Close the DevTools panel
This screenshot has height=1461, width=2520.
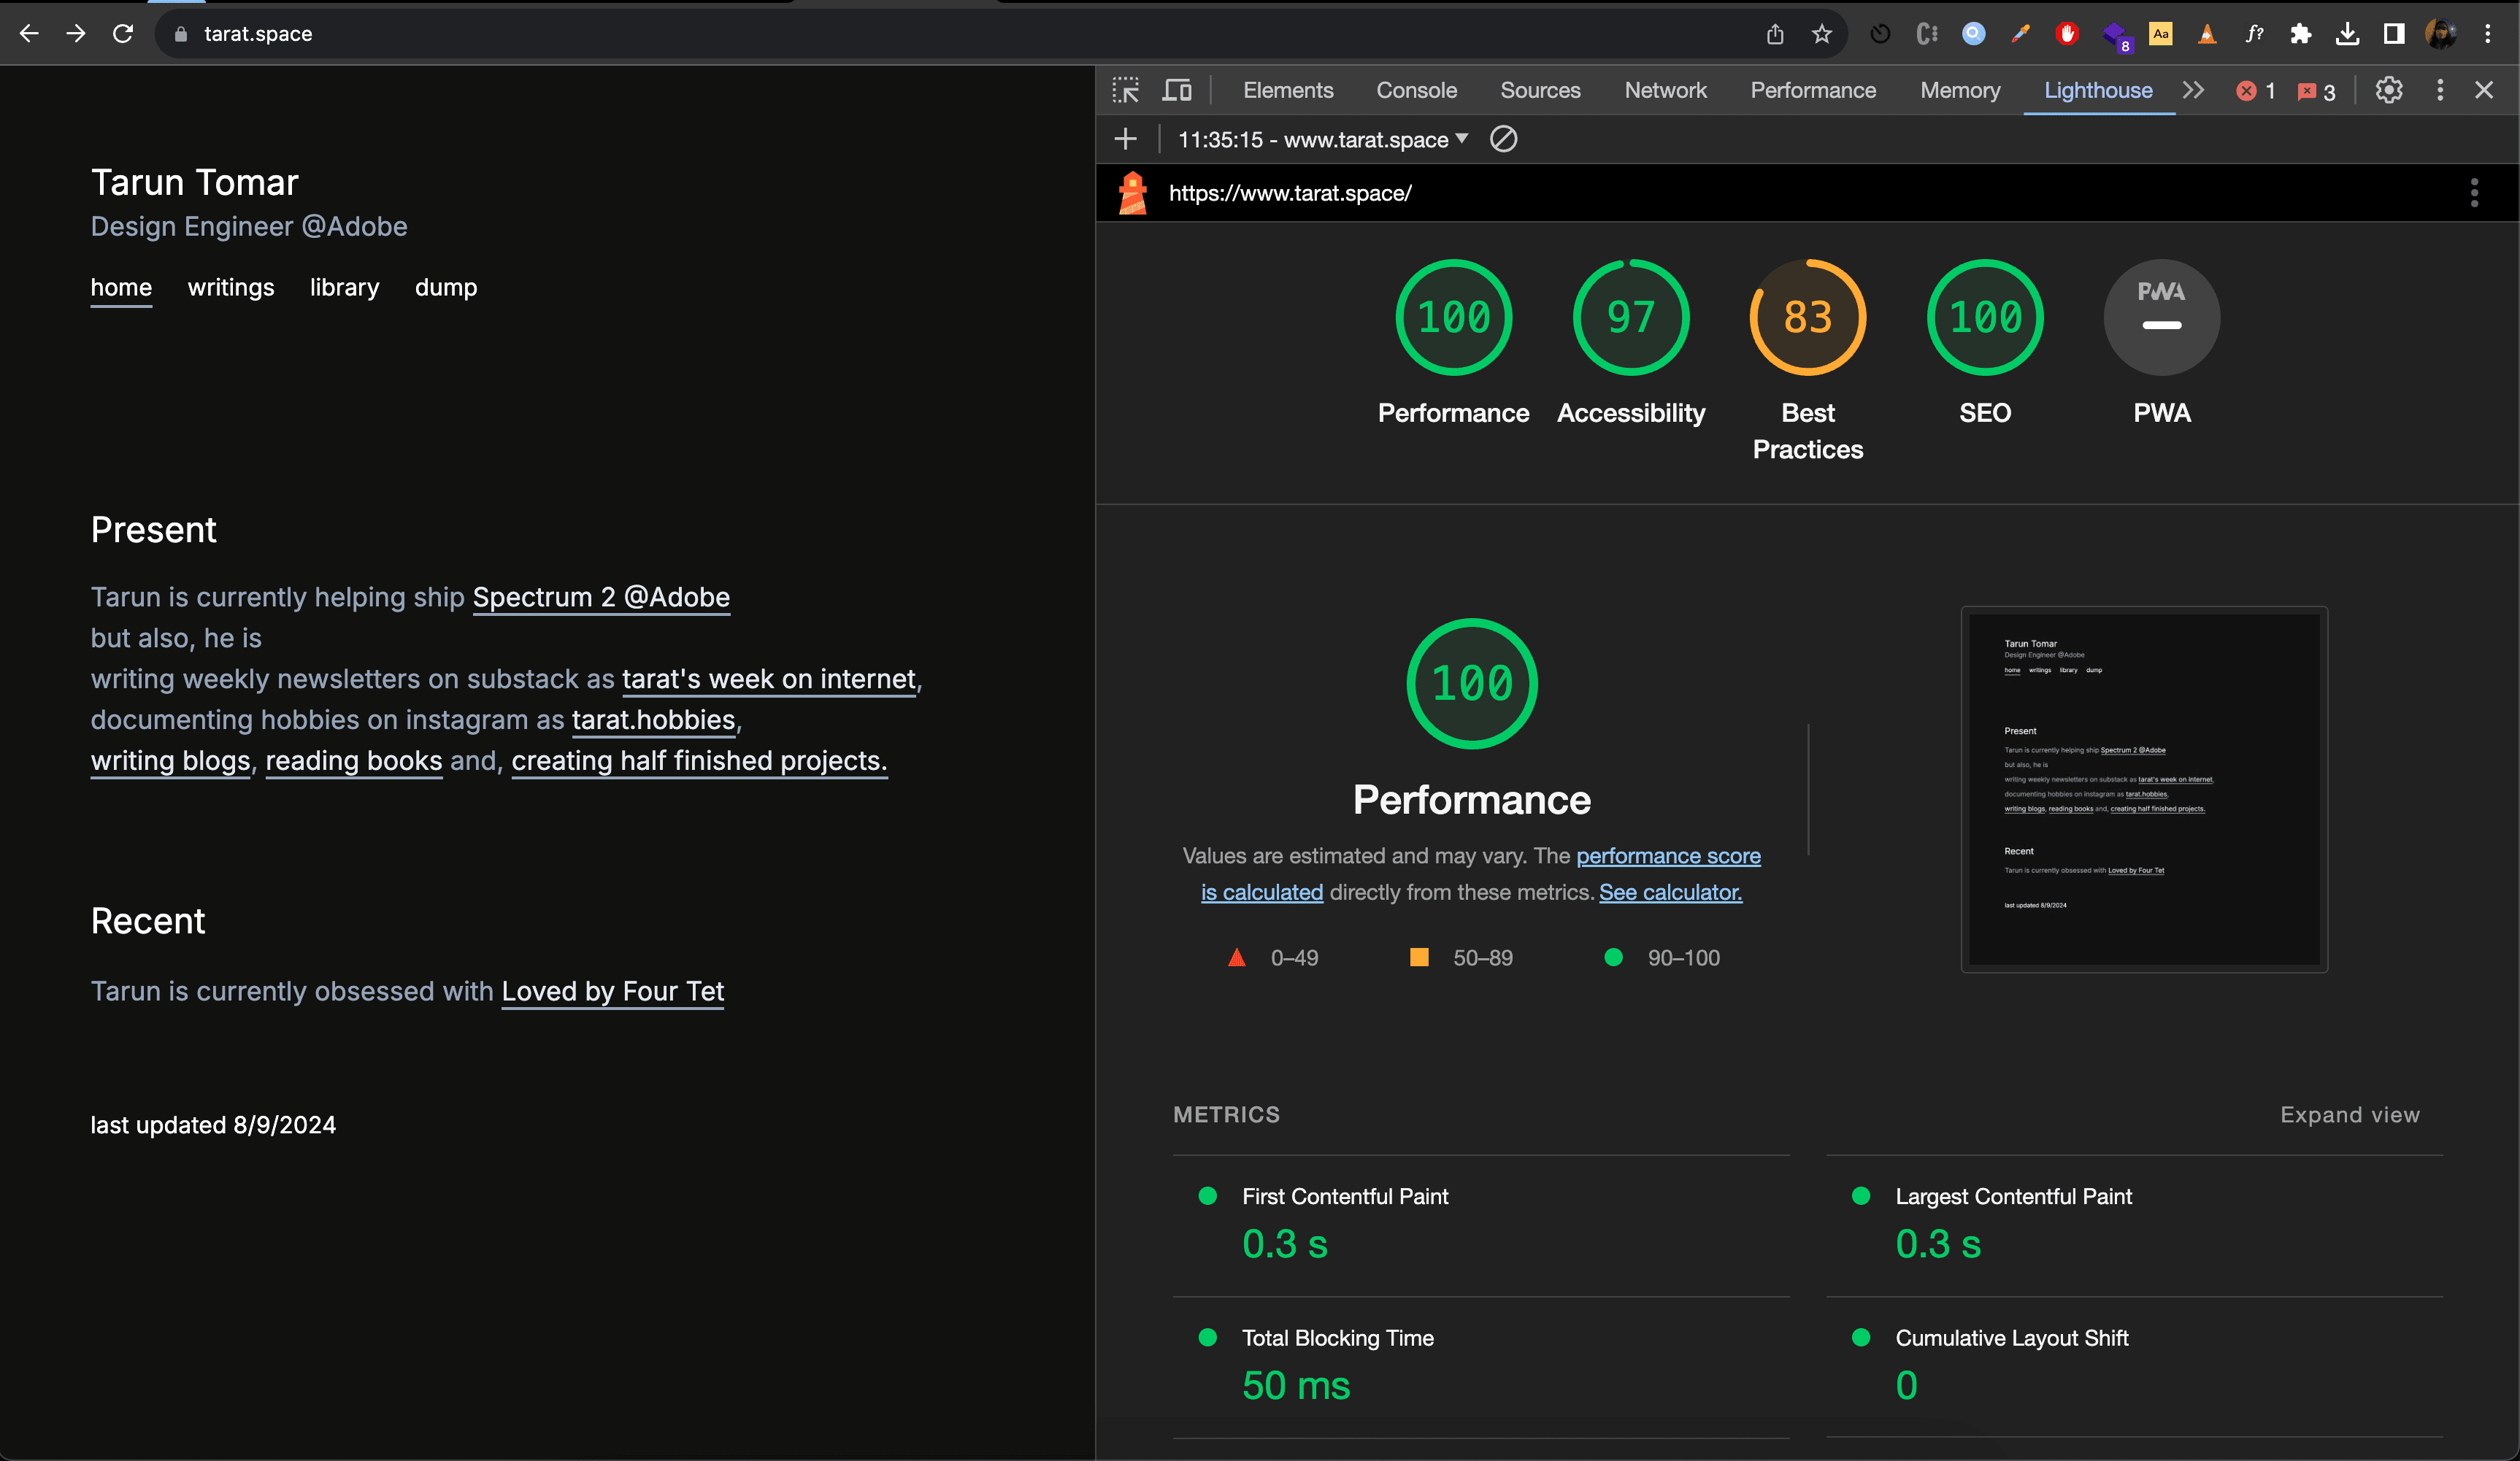tap(2484, 90)
